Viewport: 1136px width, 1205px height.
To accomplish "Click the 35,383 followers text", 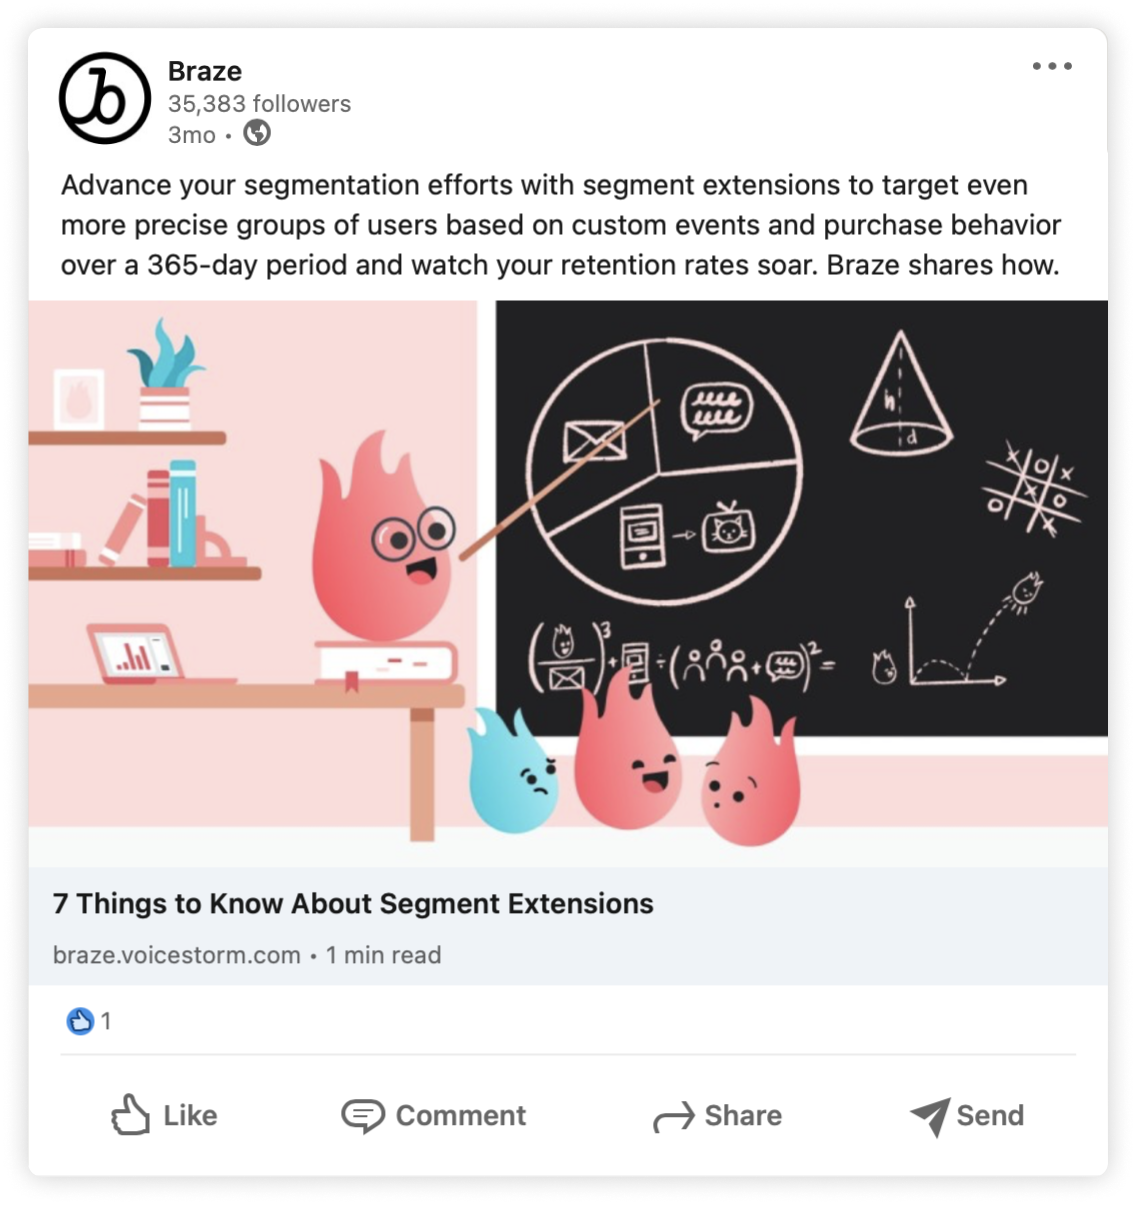I will point(259,103).
